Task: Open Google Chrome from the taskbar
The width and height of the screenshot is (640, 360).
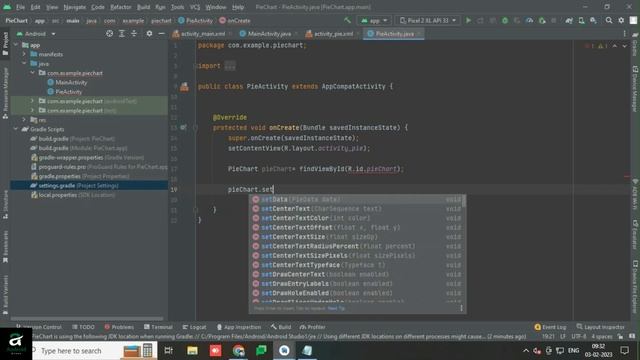Action: tap(238, 351)
